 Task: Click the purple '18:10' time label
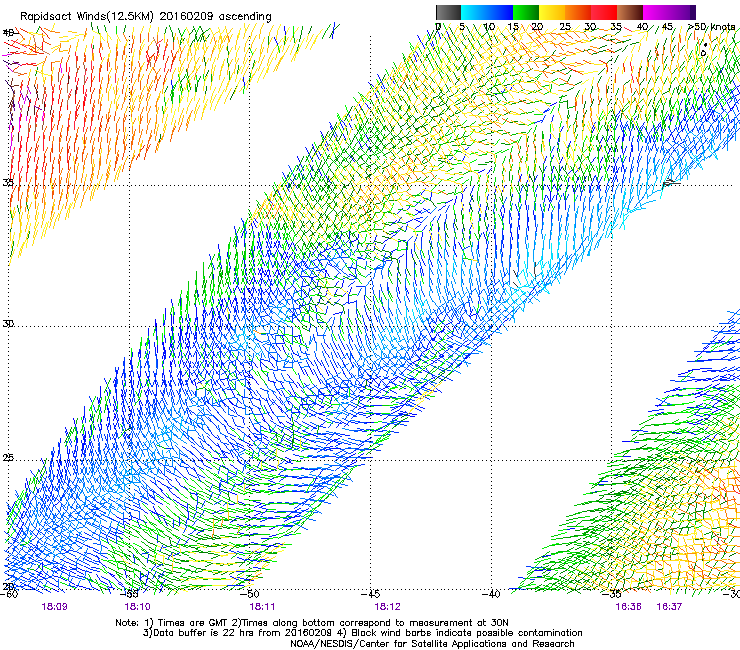137,607
